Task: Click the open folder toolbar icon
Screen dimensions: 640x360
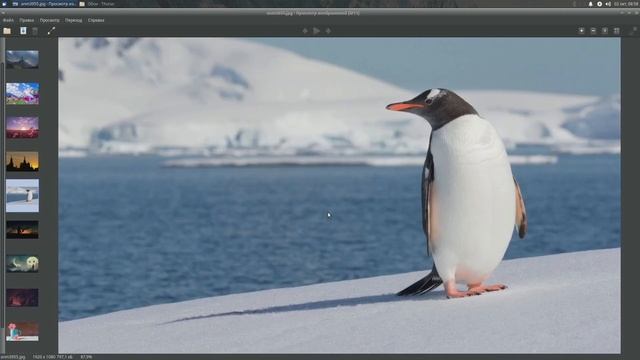Action: [x=7, y=31]
